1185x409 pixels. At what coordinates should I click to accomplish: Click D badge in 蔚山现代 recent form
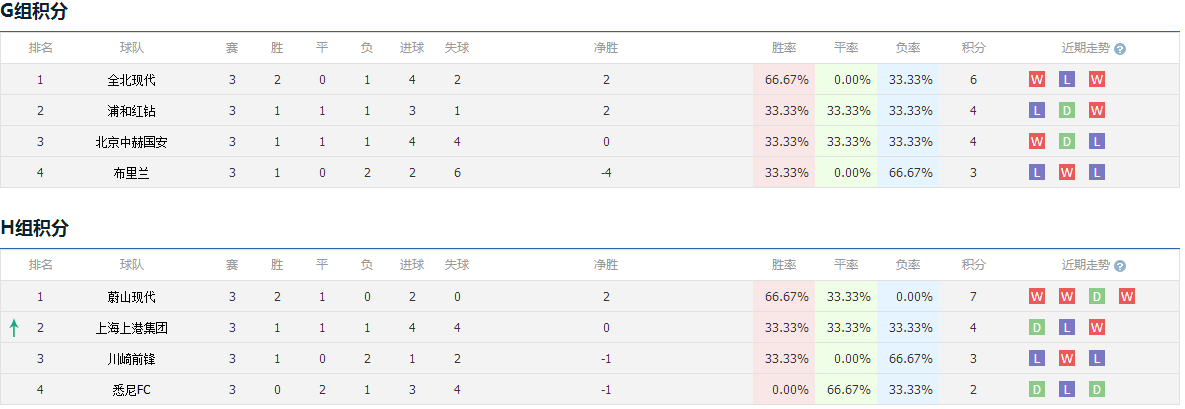point(1097,296)
